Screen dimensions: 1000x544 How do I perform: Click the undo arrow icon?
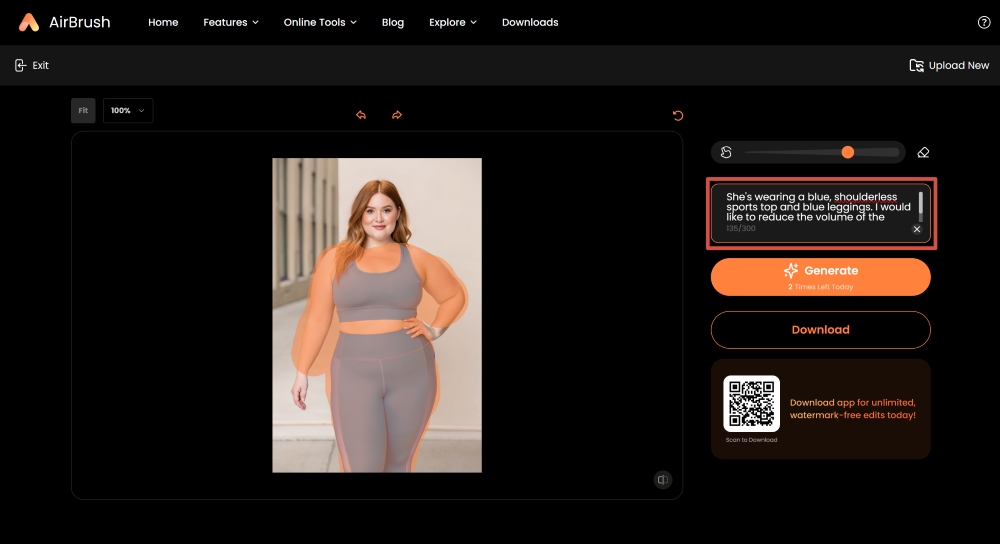pyautogui.click(x=361, y=115)
